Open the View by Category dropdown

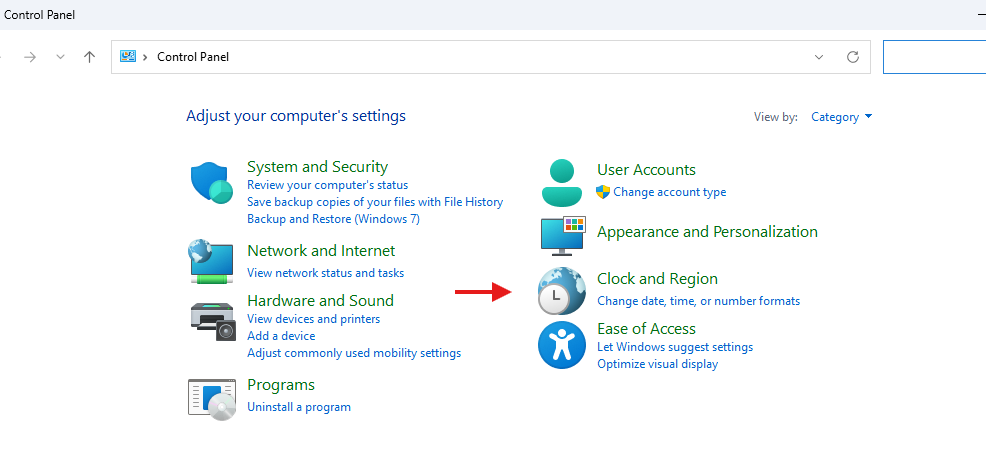(x=841, y=117)
